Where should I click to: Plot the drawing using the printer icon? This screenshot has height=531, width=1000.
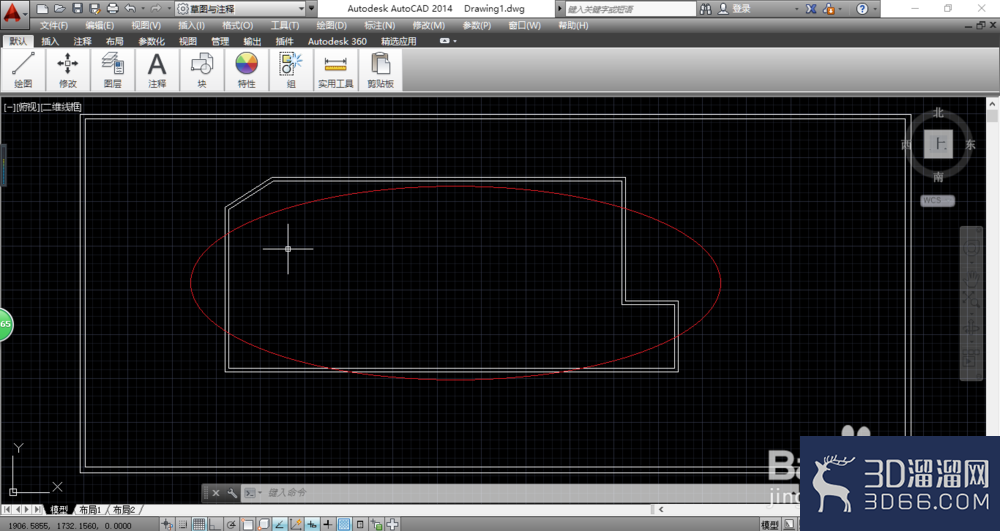tap(113, 9)
